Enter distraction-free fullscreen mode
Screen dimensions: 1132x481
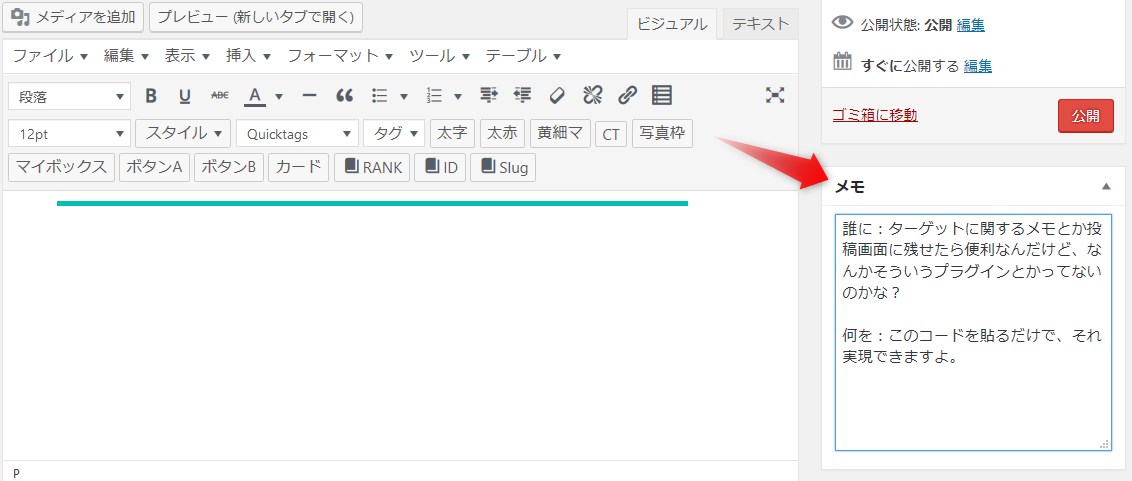point(775,95)
